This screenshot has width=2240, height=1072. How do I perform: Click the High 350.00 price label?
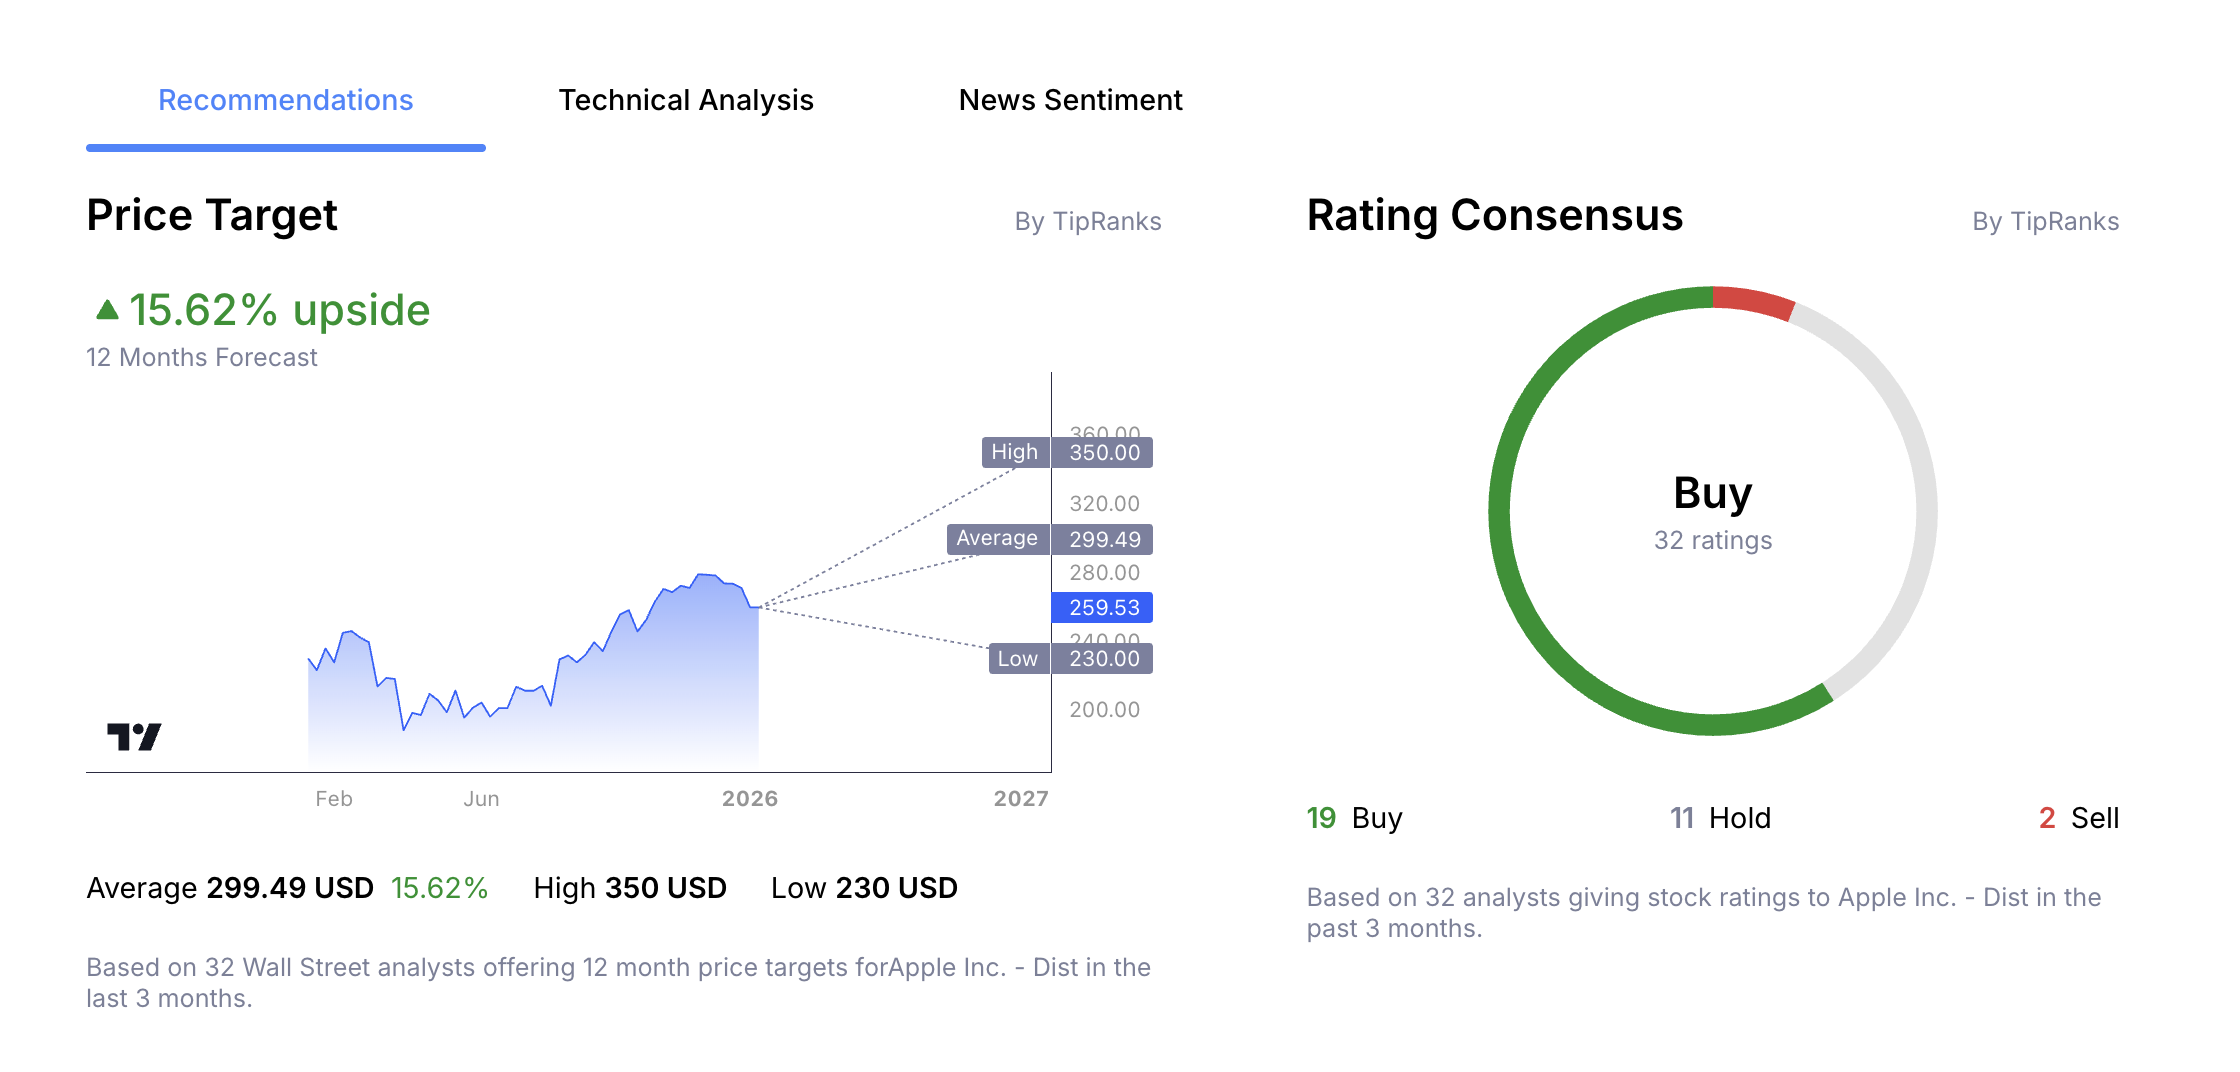tap(1066, 452)
